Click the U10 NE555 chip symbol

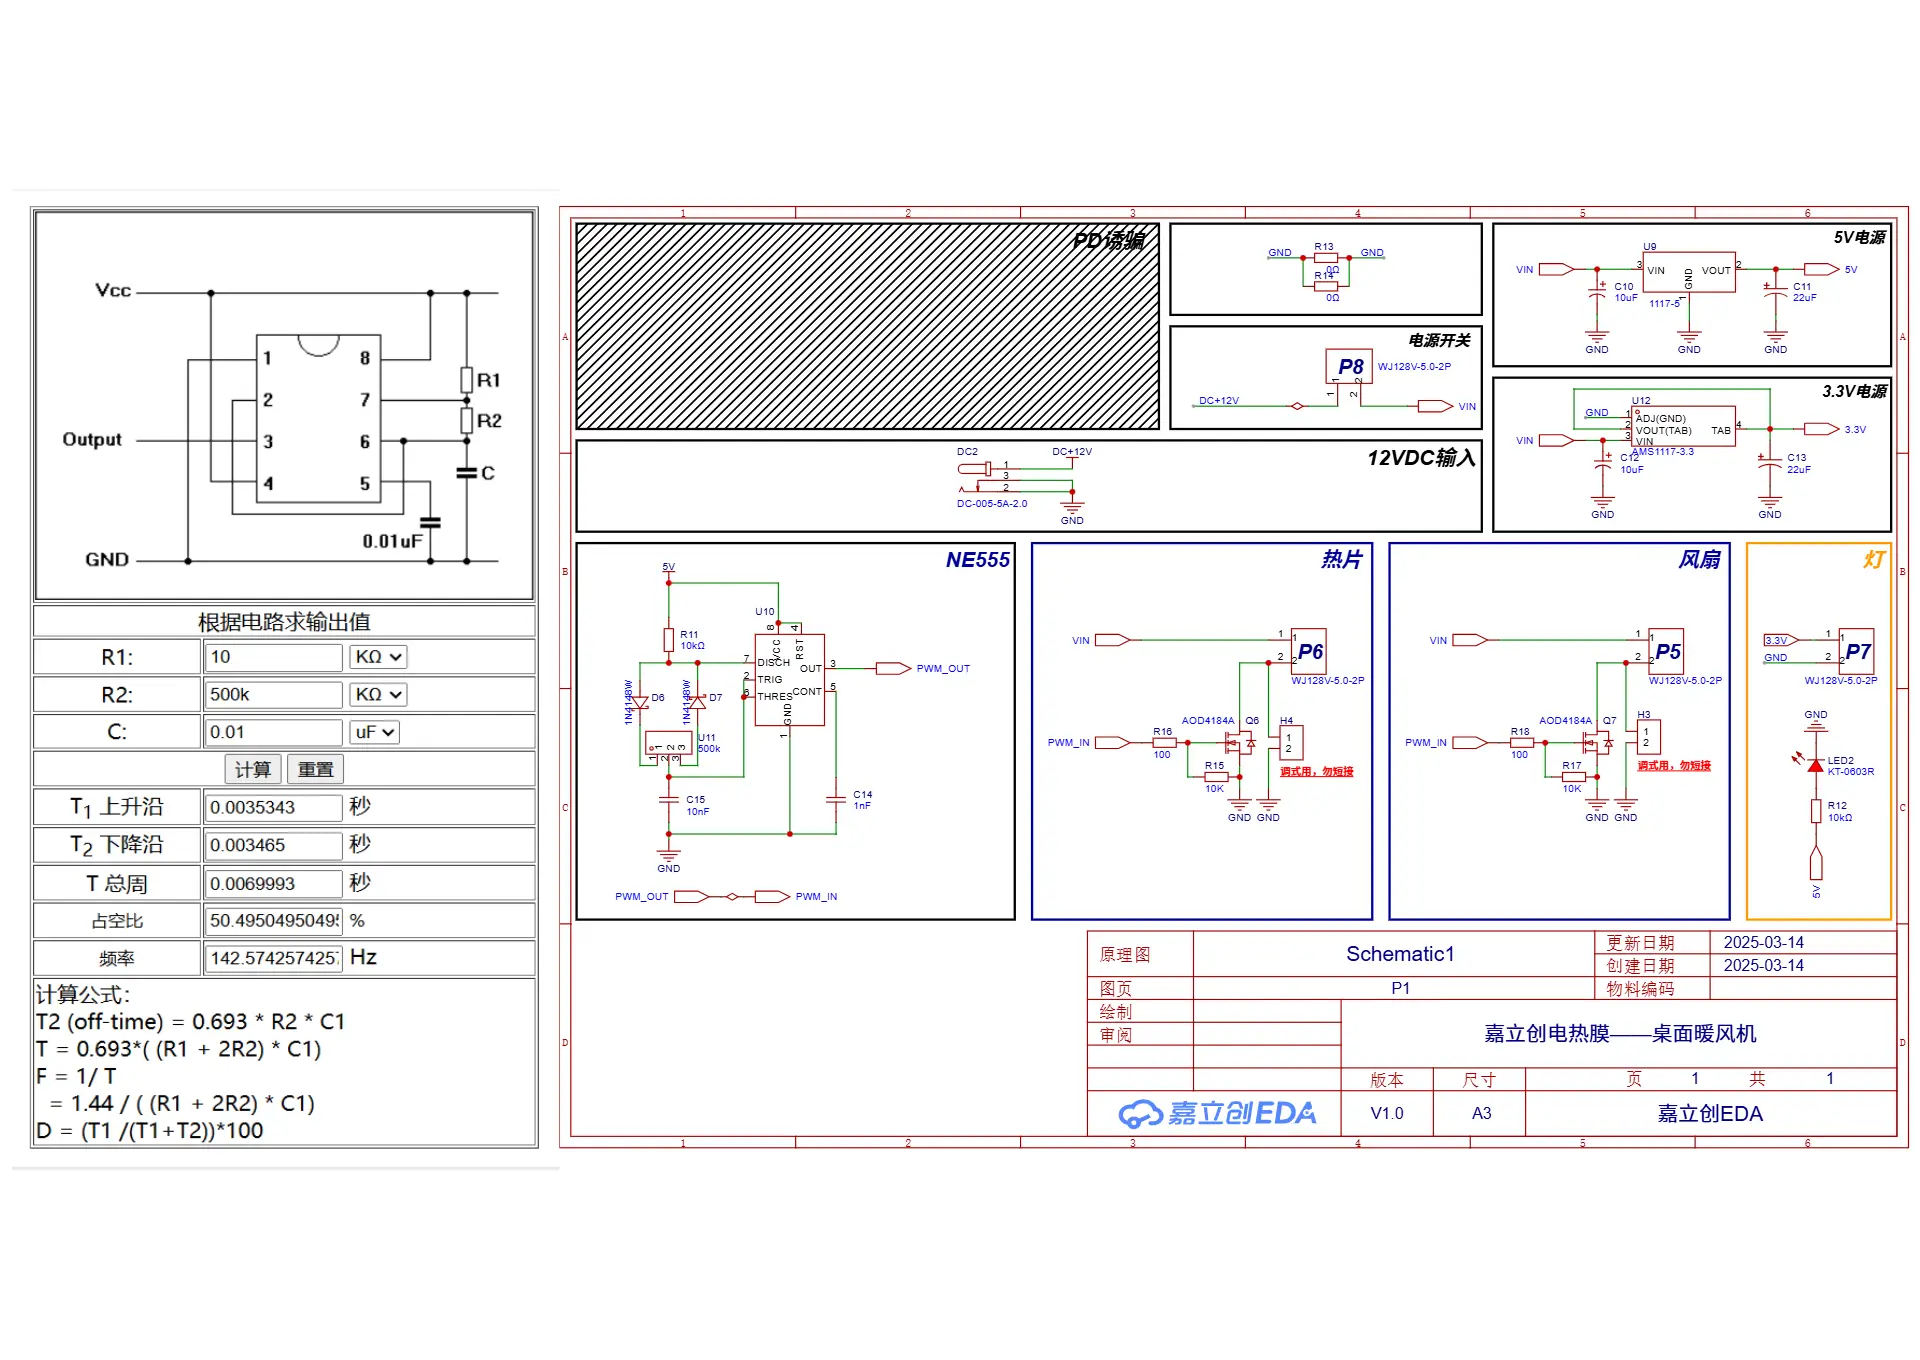(x=789, y=679)
